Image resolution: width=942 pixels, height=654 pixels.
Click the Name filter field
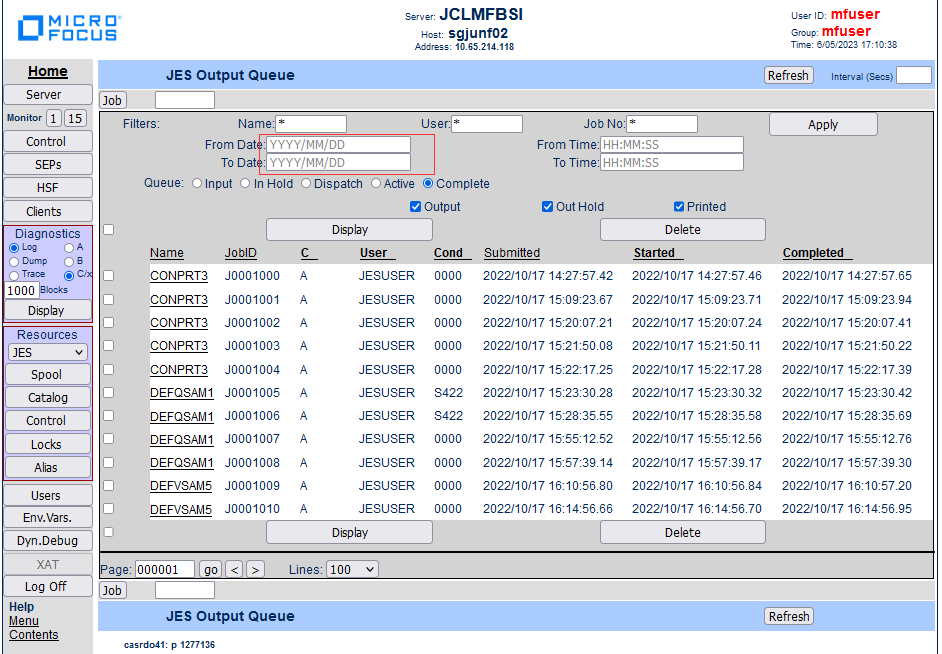tap(311, 124)
